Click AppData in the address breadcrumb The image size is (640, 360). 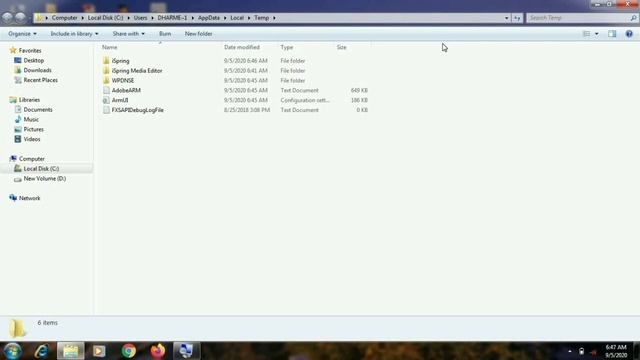(x=209, y=18)
